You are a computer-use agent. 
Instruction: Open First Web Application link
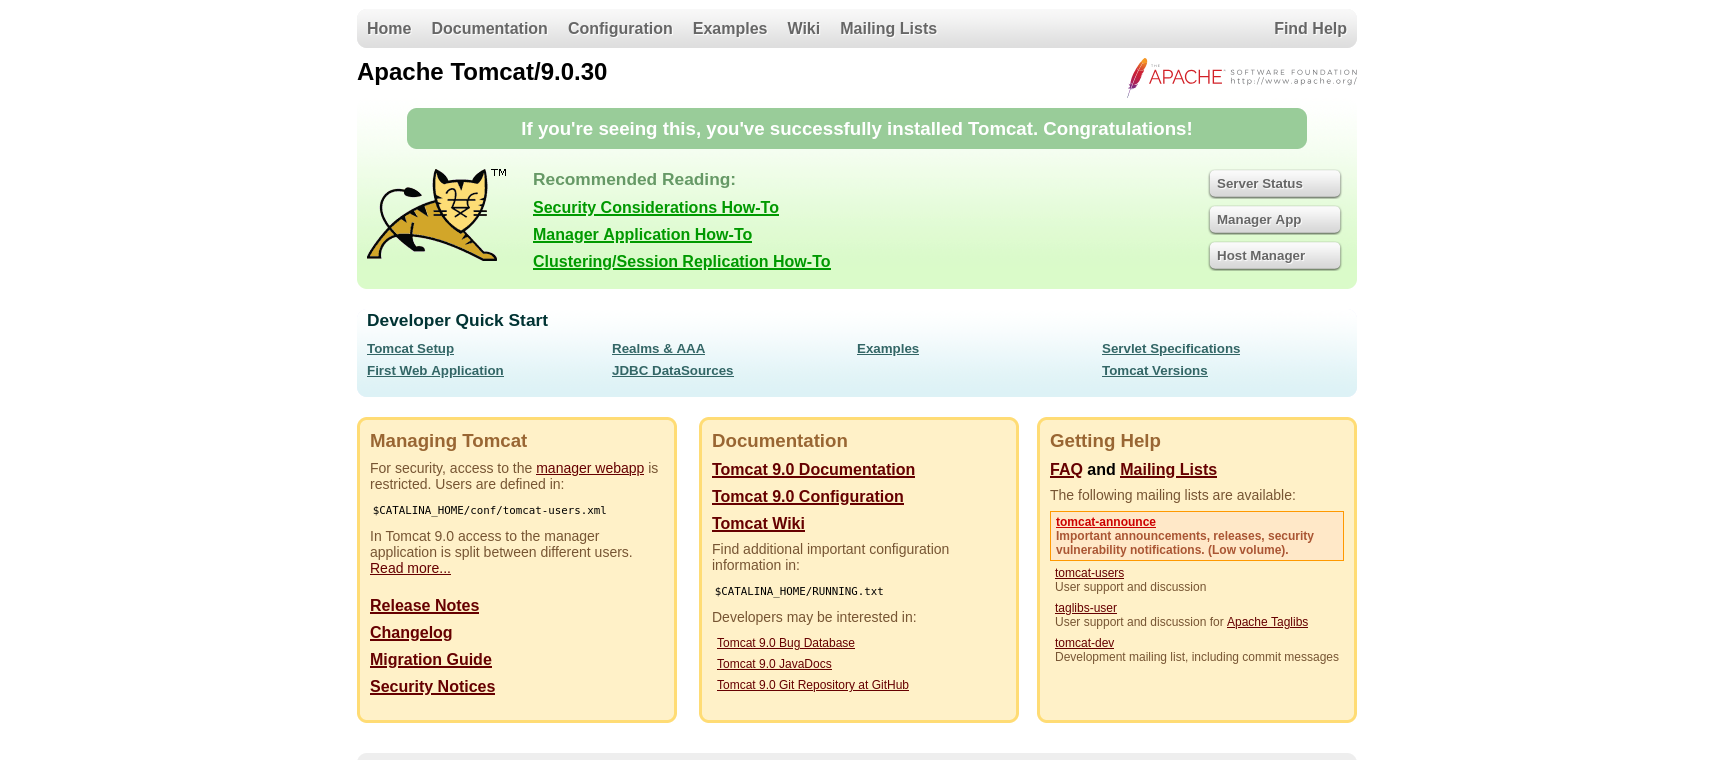coord(435,371)
